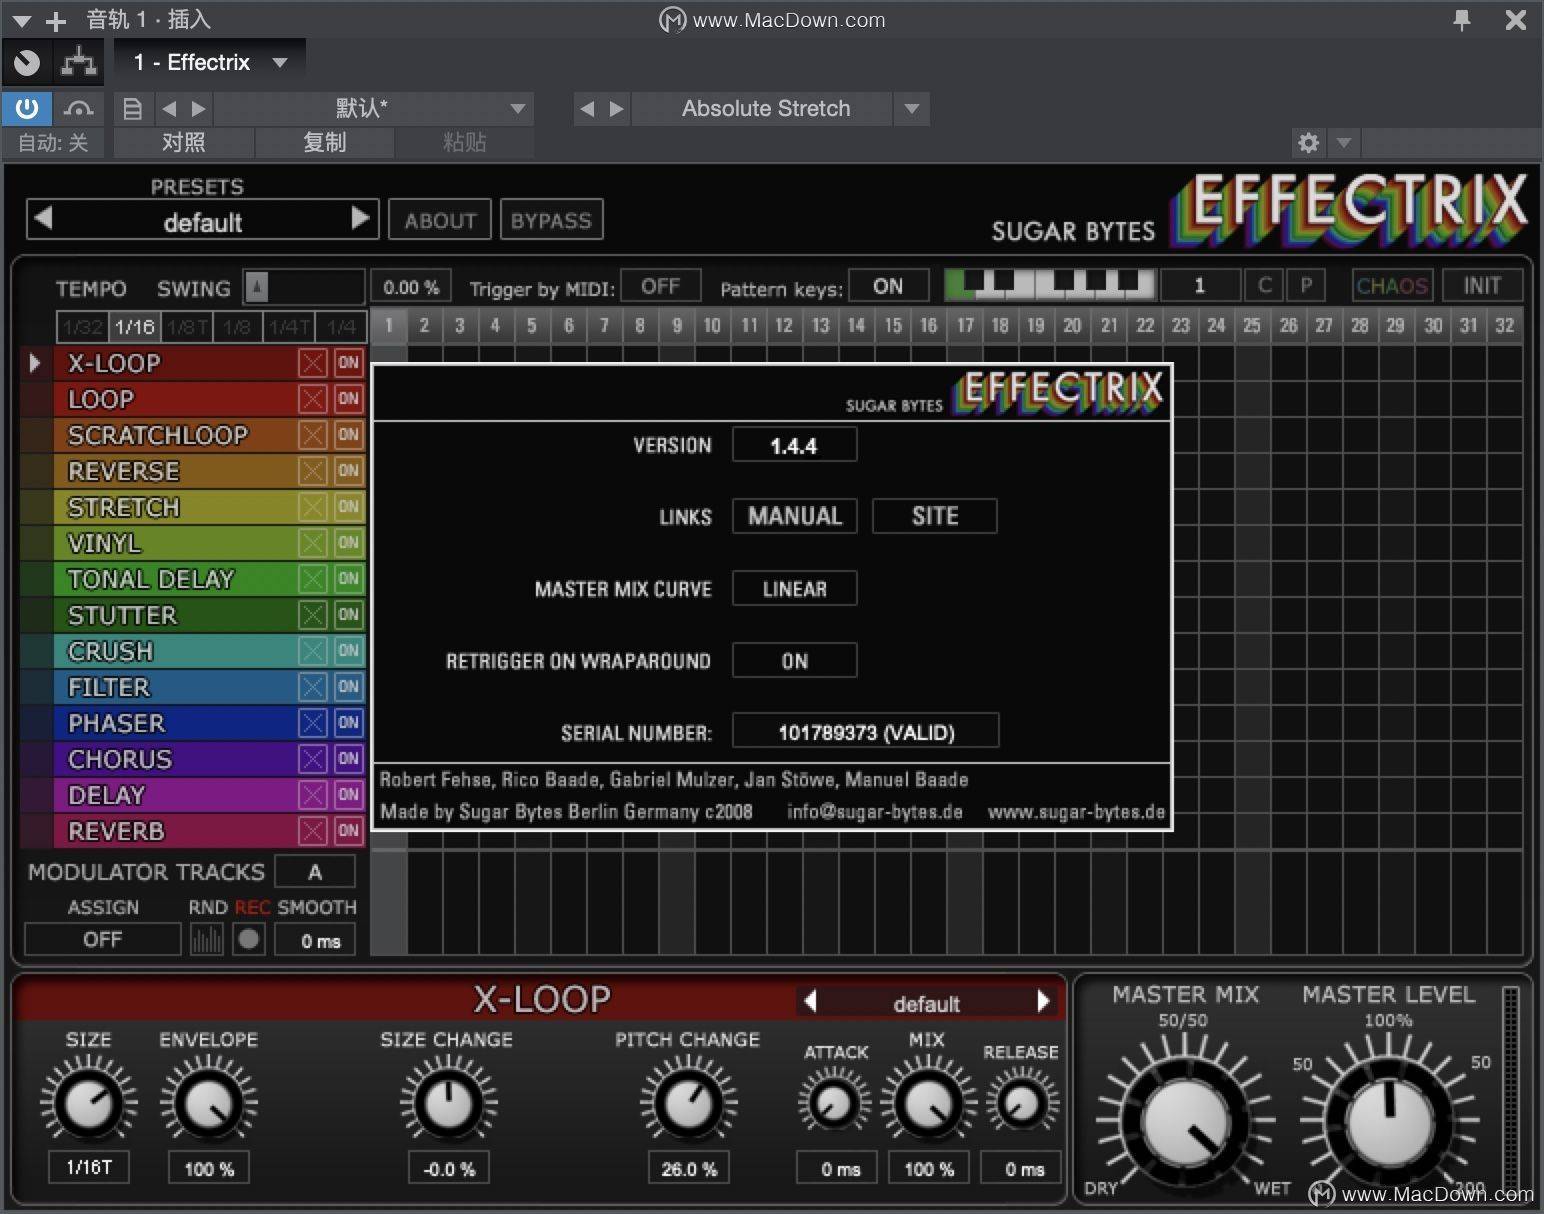This screenshot has width=1544, height=1214.
Task: Toggle VINYL track ON switch
Action: coord(348,543)
